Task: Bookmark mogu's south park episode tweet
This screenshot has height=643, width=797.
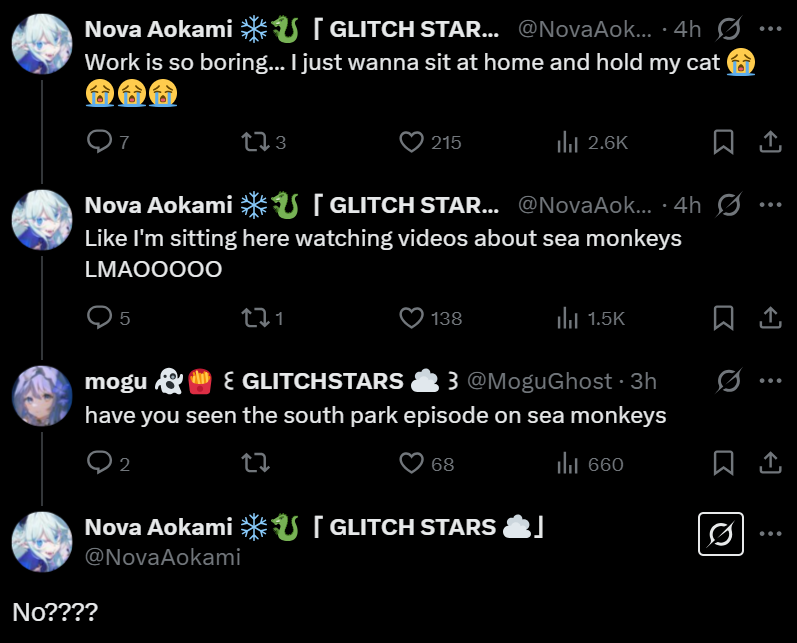Action: 723,463
